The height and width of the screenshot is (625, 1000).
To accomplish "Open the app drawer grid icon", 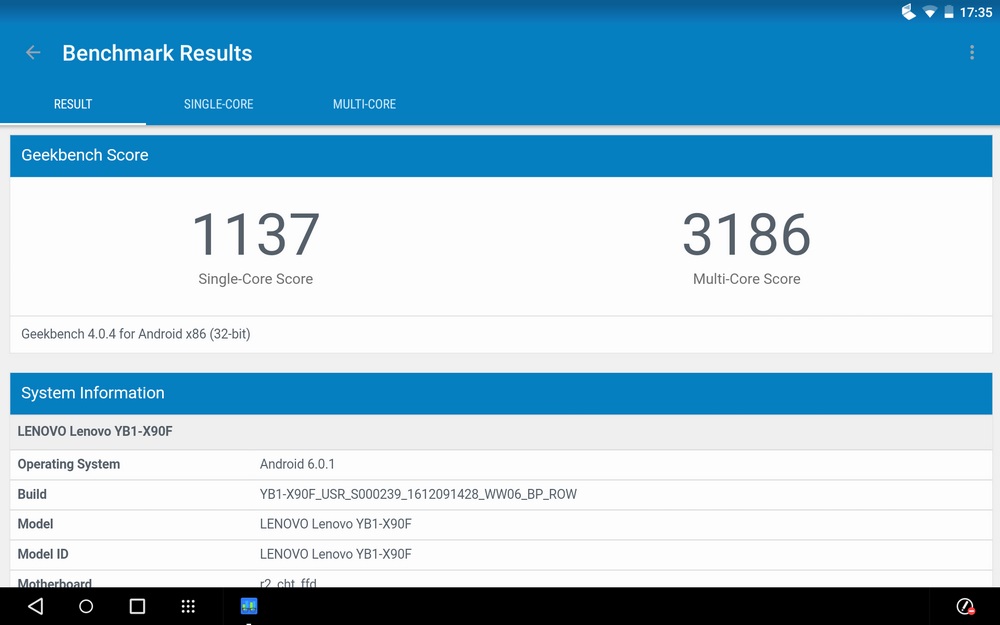I will [x=188, y=606].
